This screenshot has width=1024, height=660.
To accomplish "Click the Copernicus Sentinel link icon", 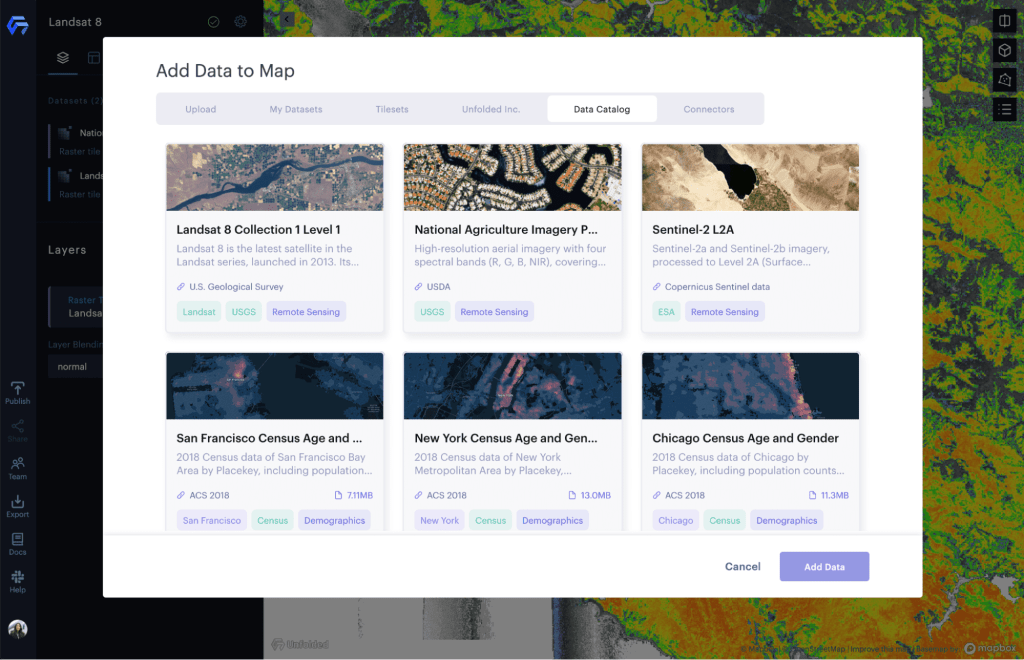I will [656, 287].
